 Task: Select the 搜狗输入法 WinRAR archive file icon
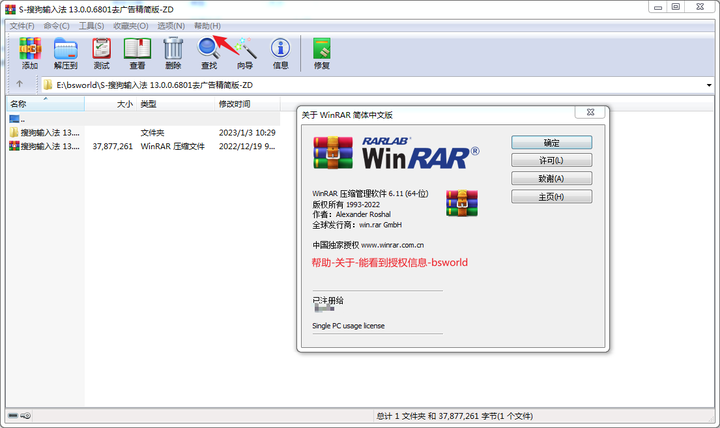(14, 146)
